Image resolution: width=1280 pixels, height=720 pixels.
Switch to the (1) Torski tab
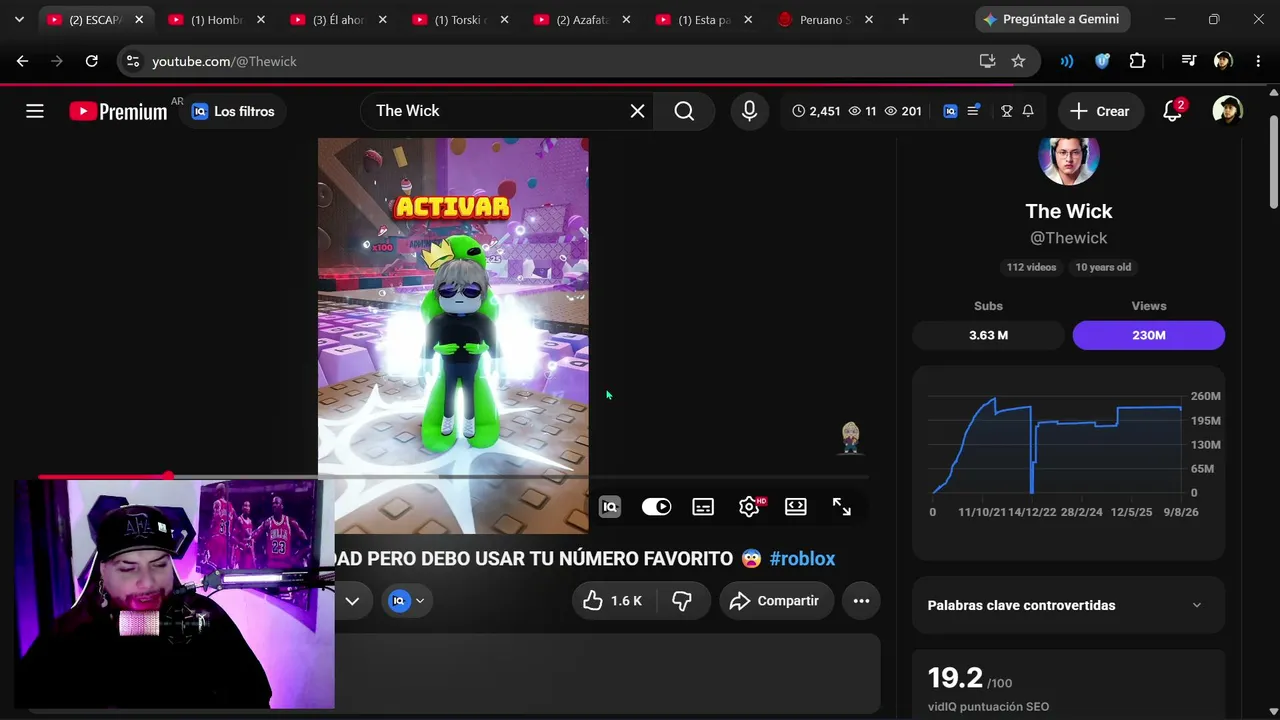460,19
